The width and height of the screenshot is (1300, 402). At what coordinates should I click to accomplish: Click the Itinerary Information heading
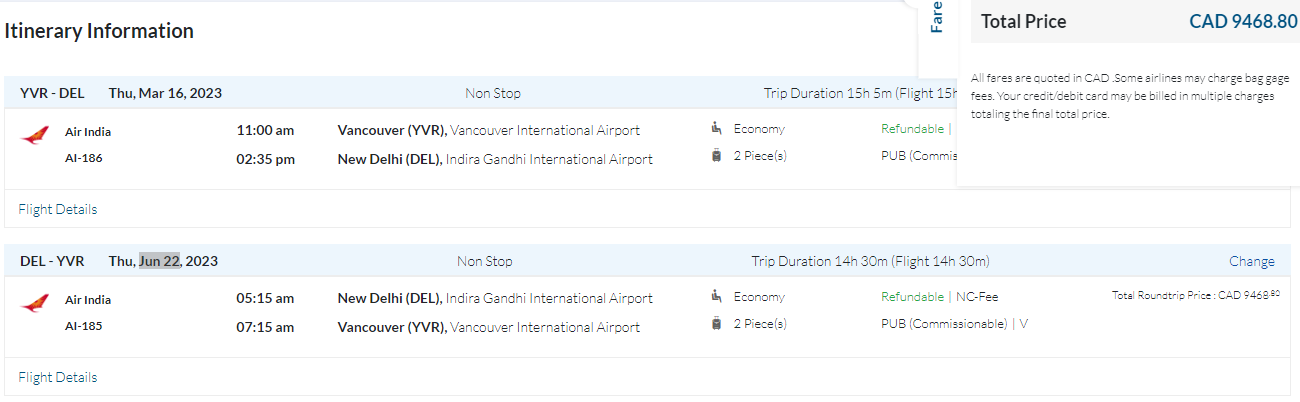(x=99, y=31)
